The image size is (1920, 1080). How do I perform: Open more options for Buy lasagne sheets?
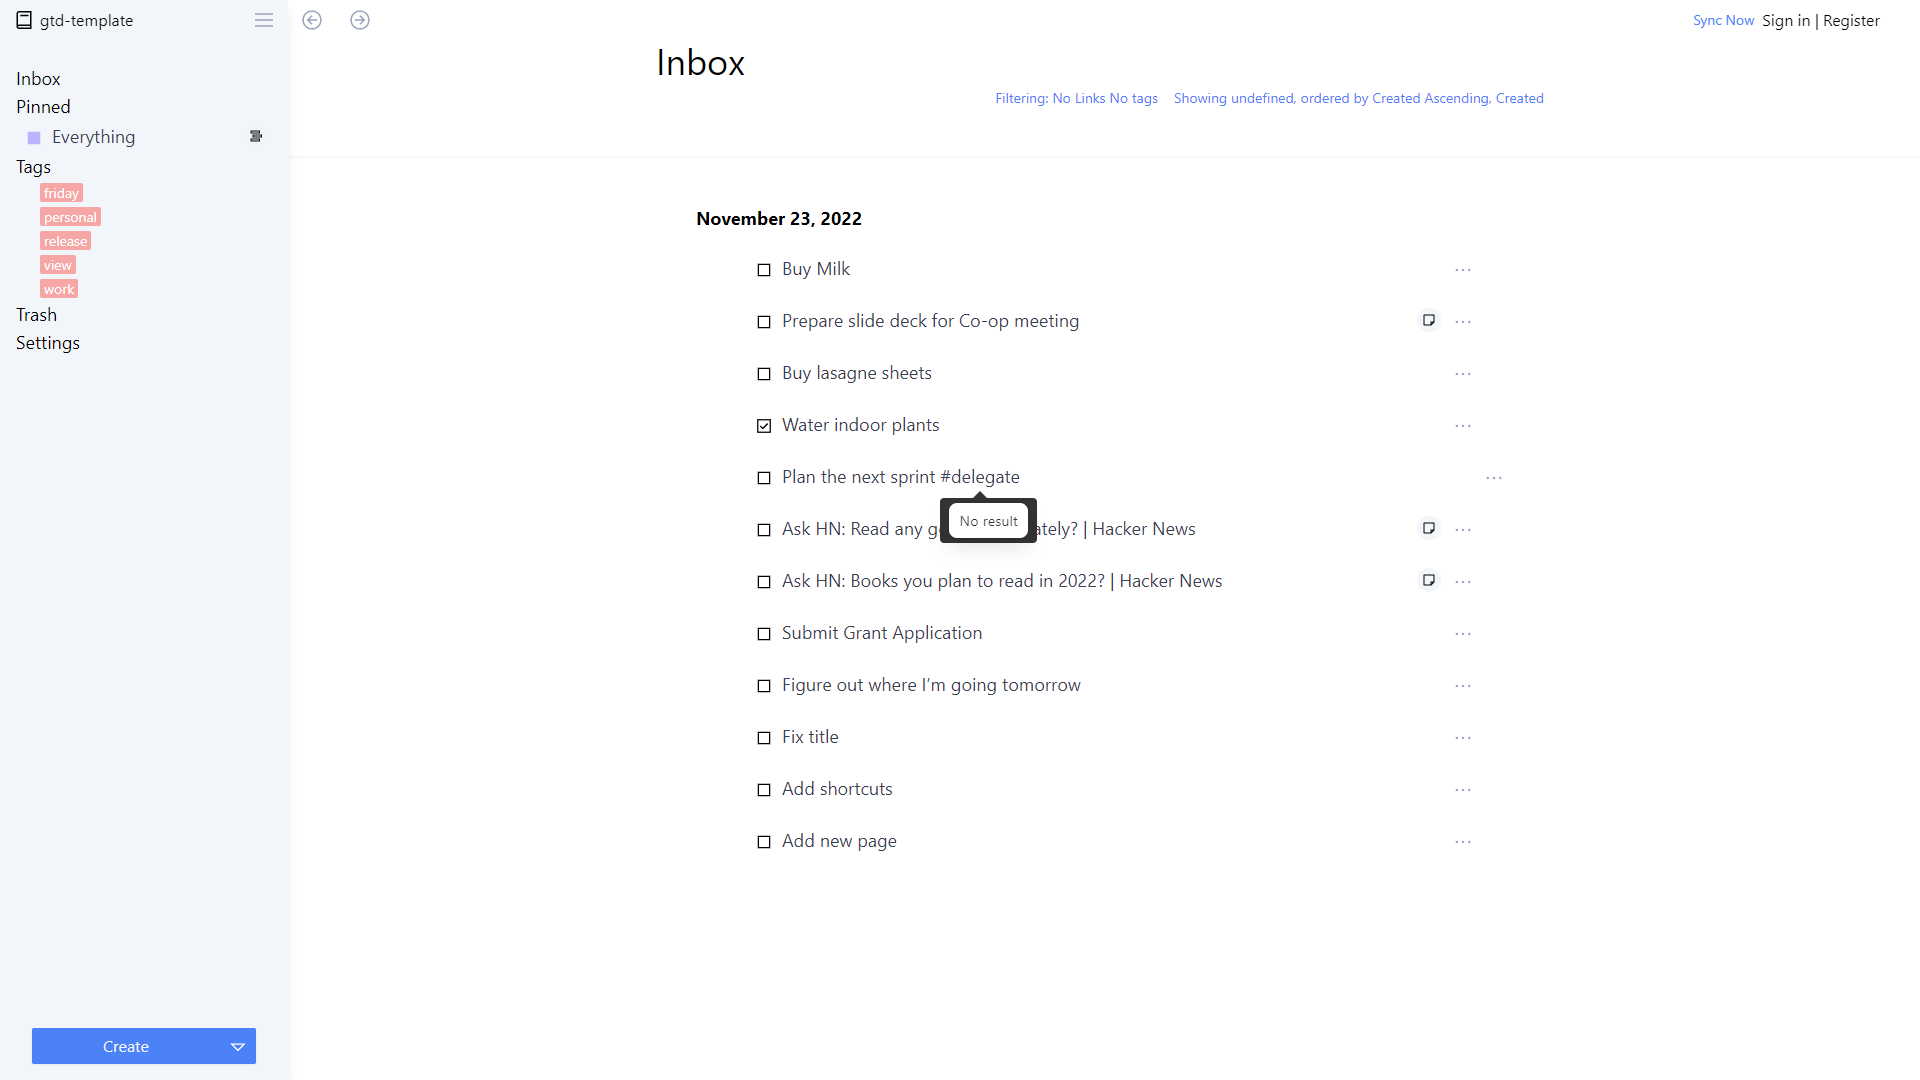[1463, 374]
